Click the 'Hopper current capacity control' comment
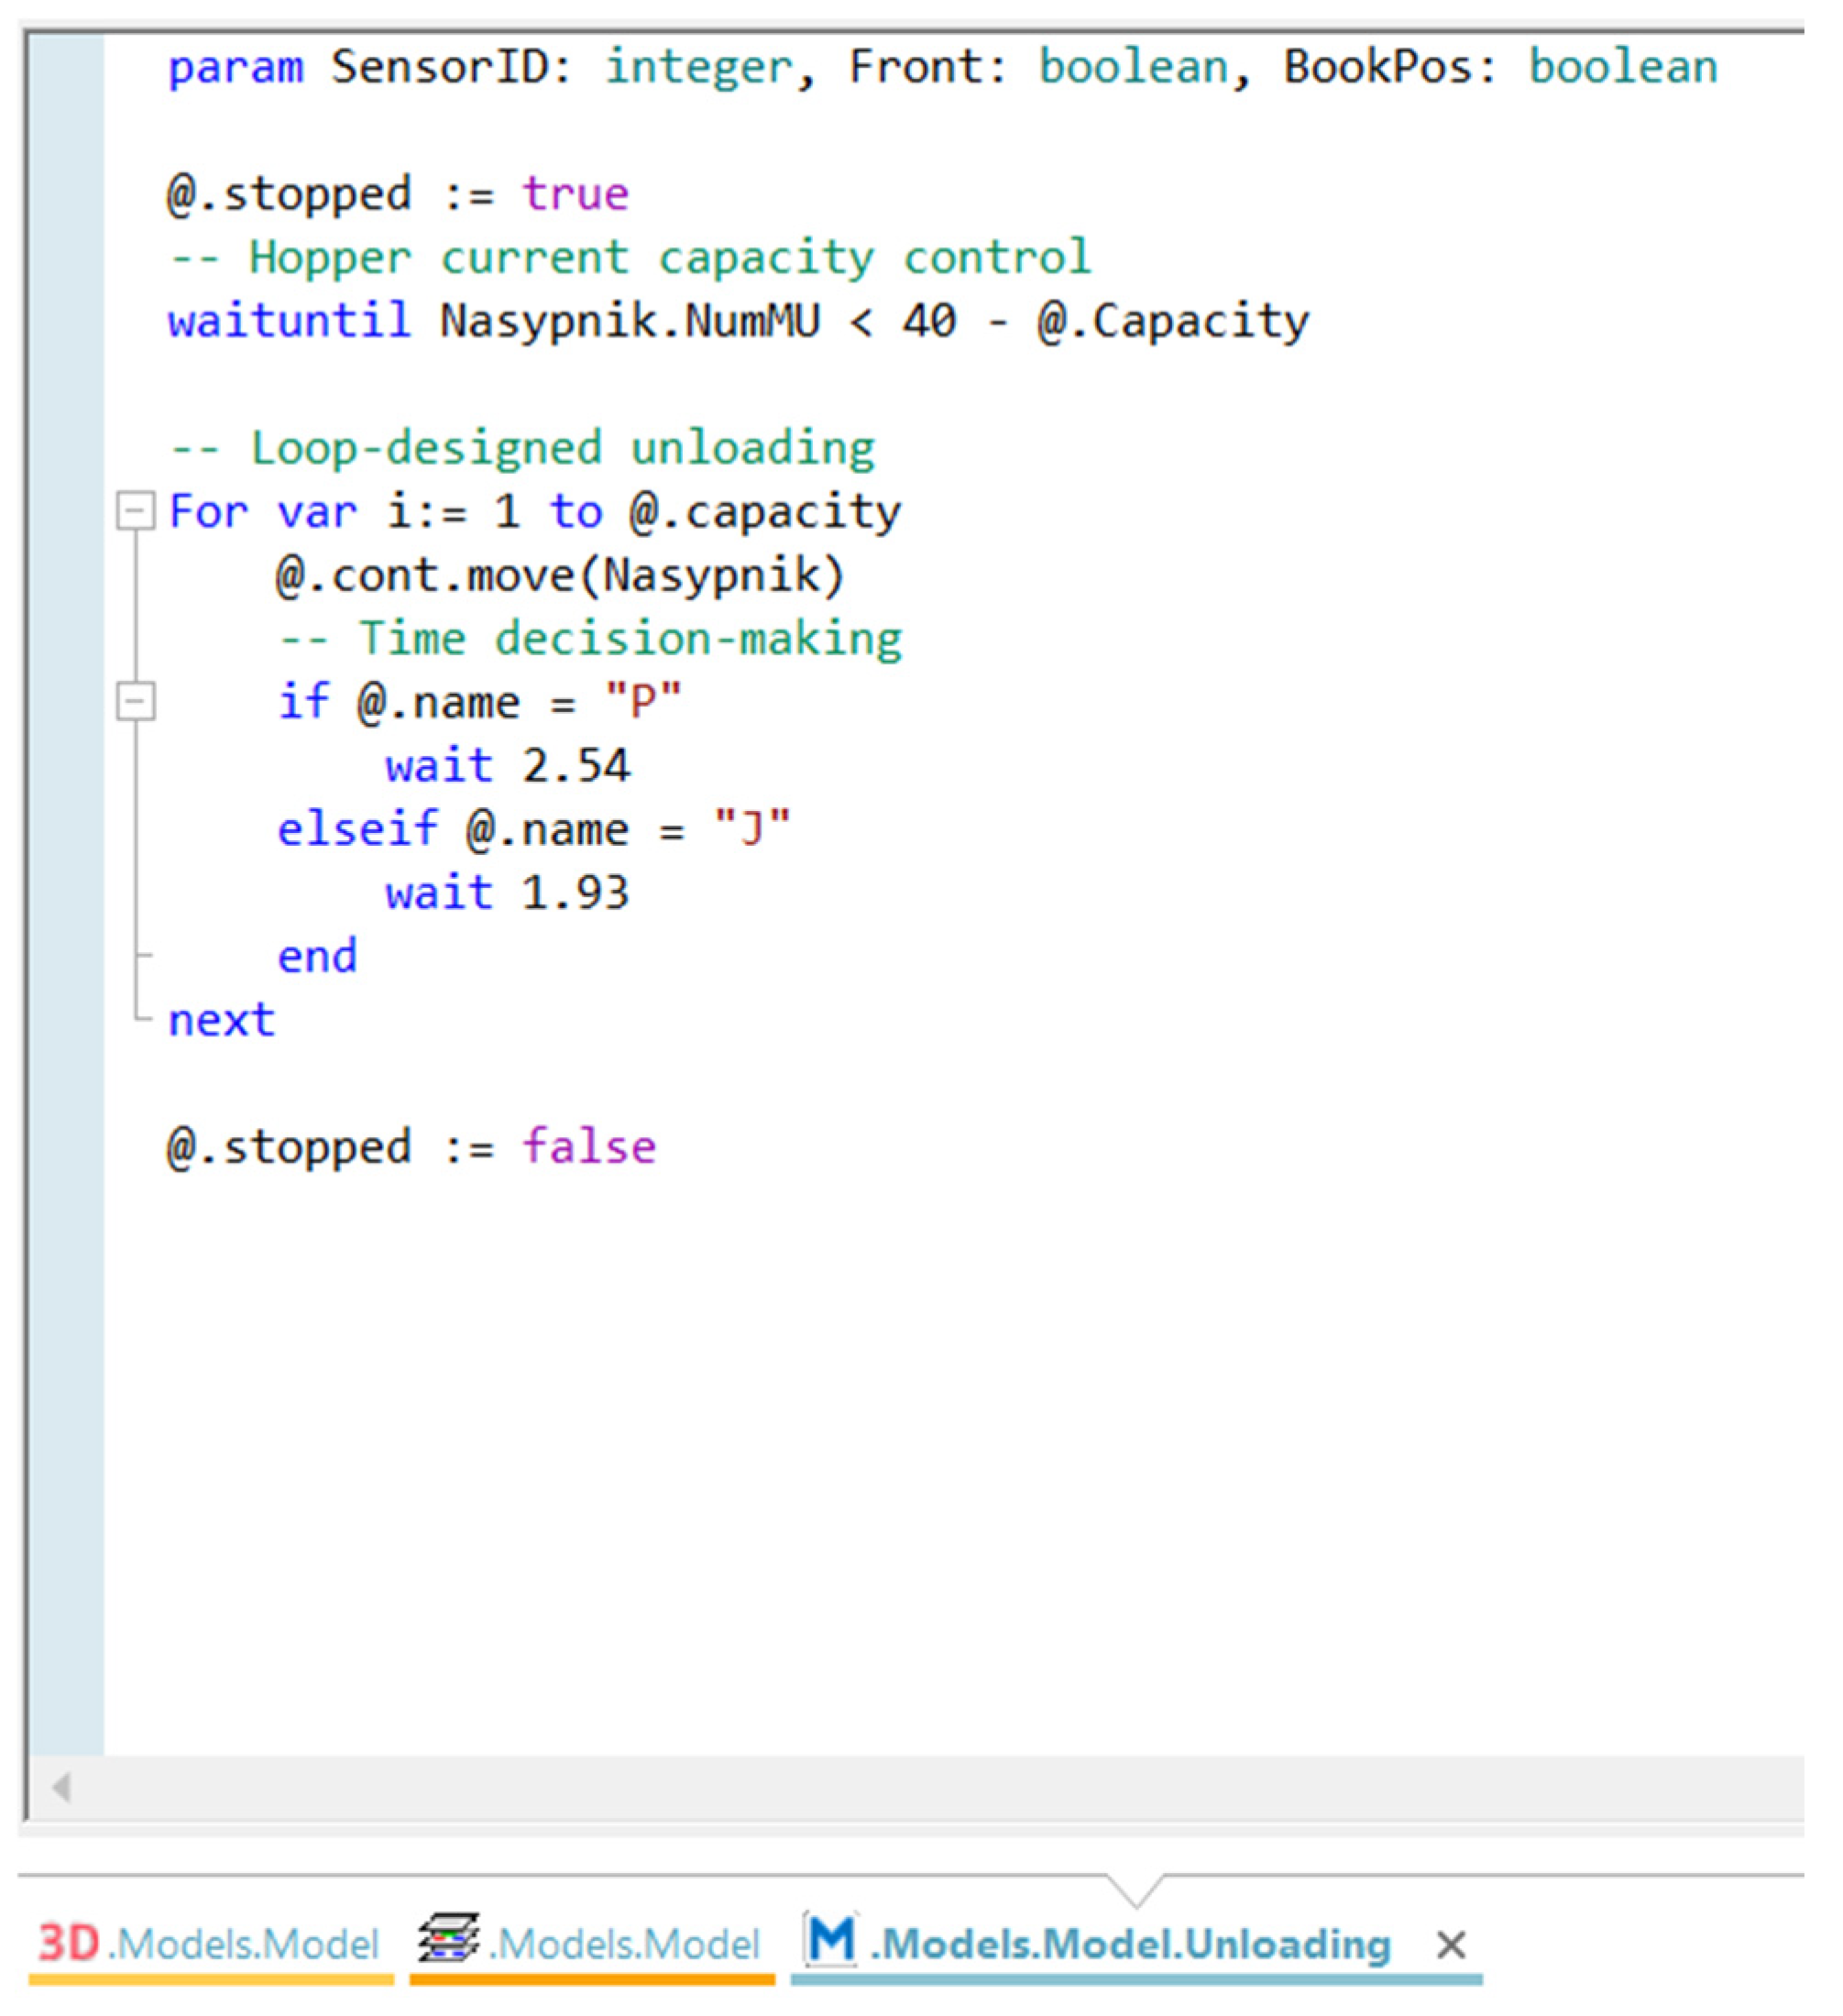Image resolution: width=1843 pixels, height=2016 pixels. pyautogui.click(x=630, y=257)
